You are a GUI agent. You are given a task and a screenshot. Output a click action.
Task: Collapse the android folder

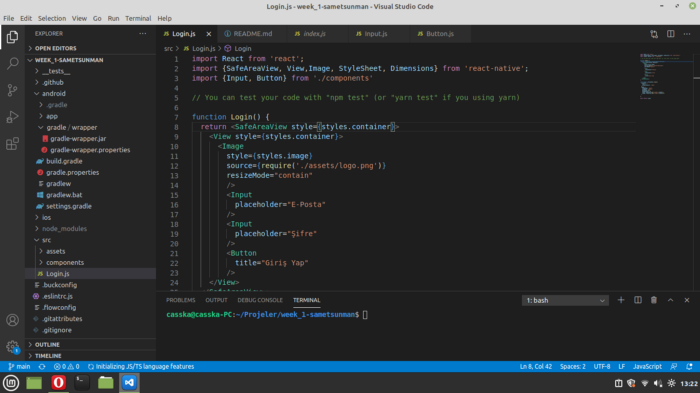coord(91,93)
